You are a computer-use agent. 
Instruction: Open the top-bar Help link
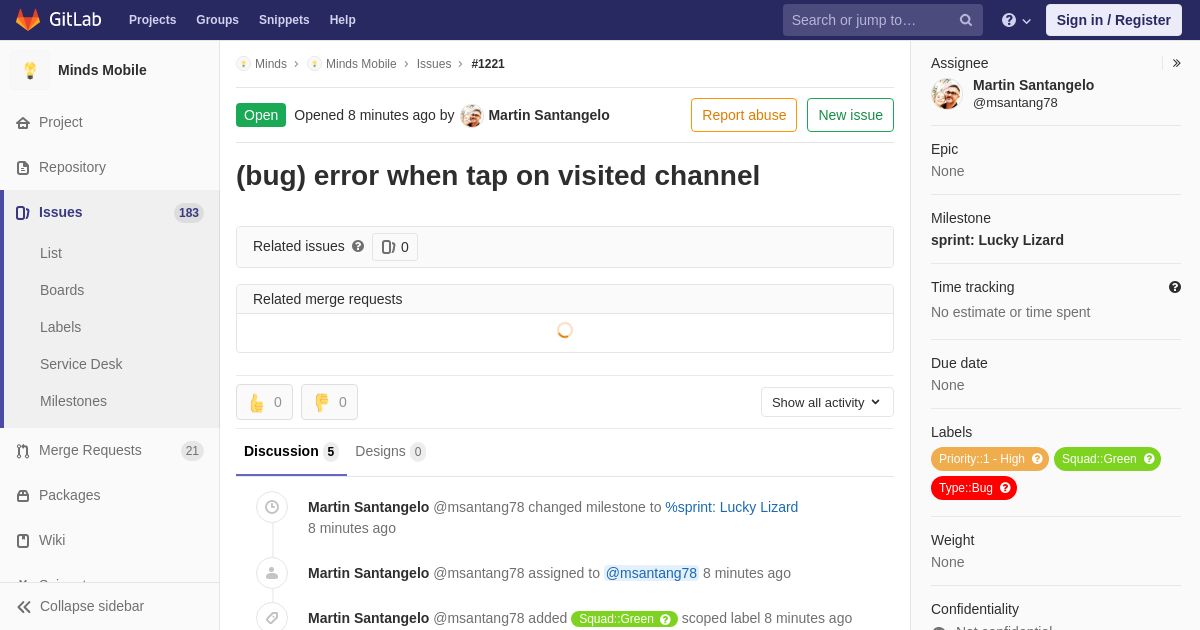[x=343, y=20]
